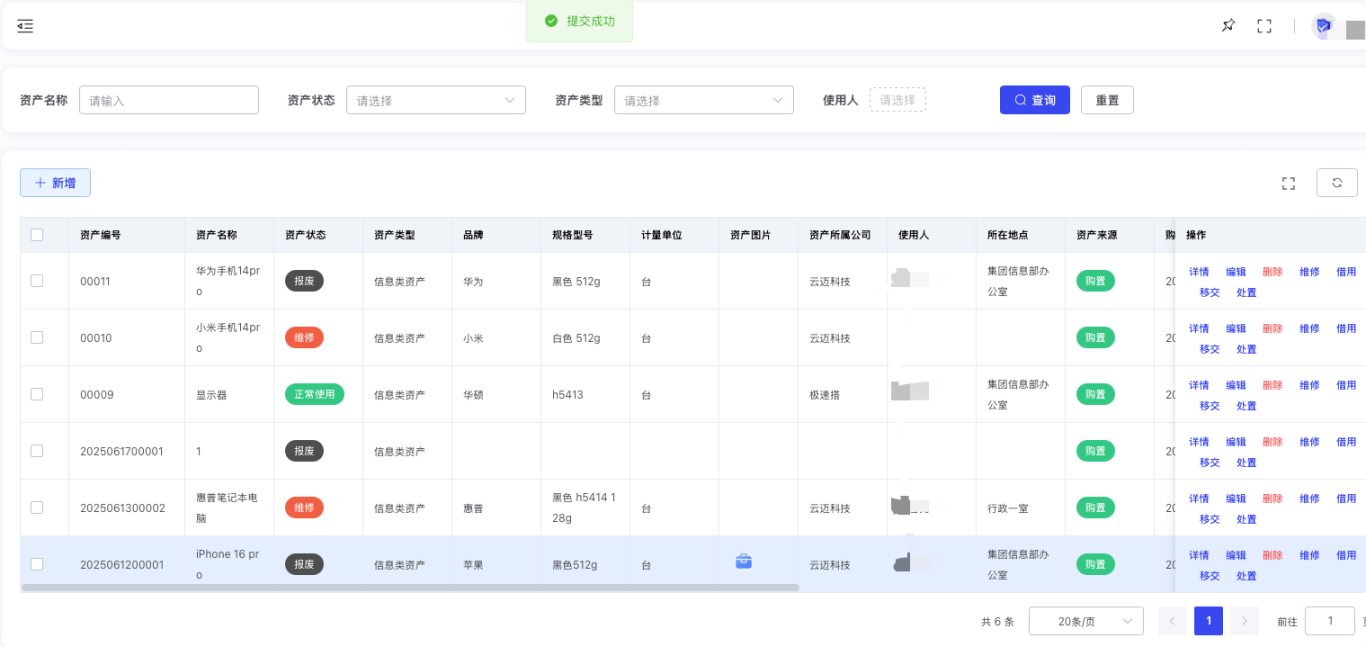Image resolution: width=1366 pixels, height=647 pixels.
Task: Click 删除 for asset 00010
Action: click(1272, 329)
